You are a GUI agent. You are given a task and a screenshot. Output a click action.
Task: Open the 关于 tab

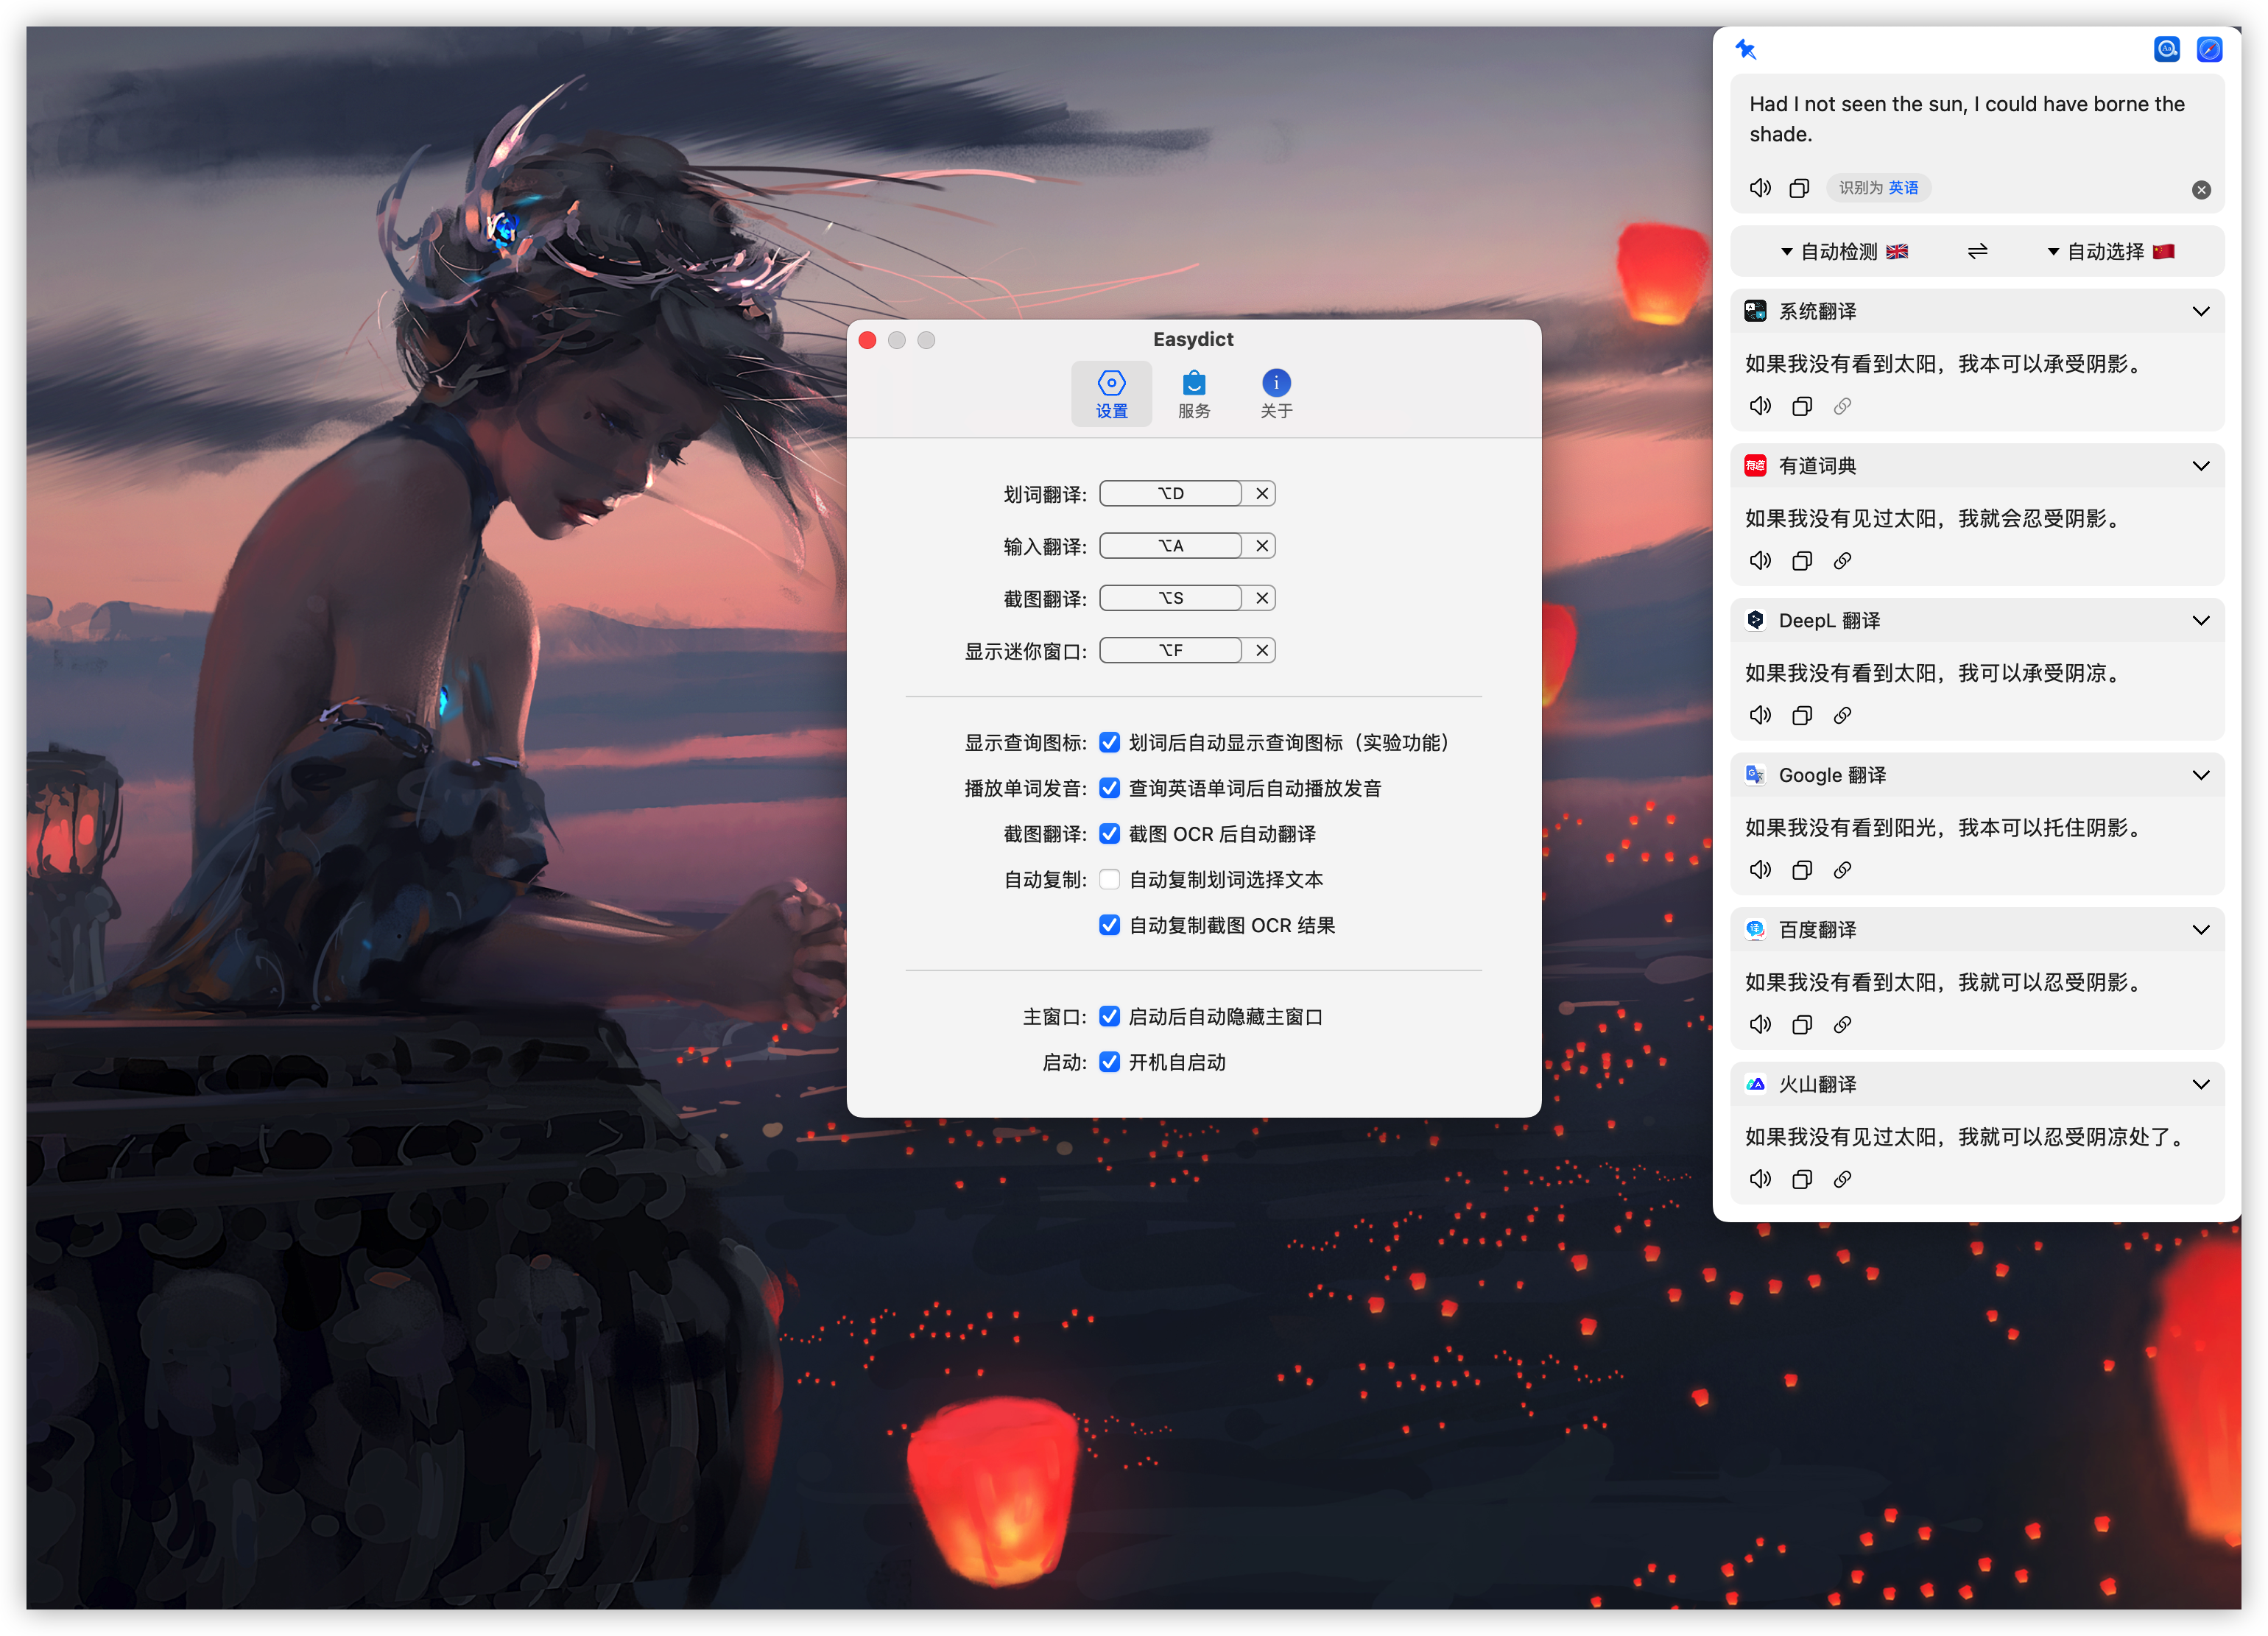tap(1276, 394)
